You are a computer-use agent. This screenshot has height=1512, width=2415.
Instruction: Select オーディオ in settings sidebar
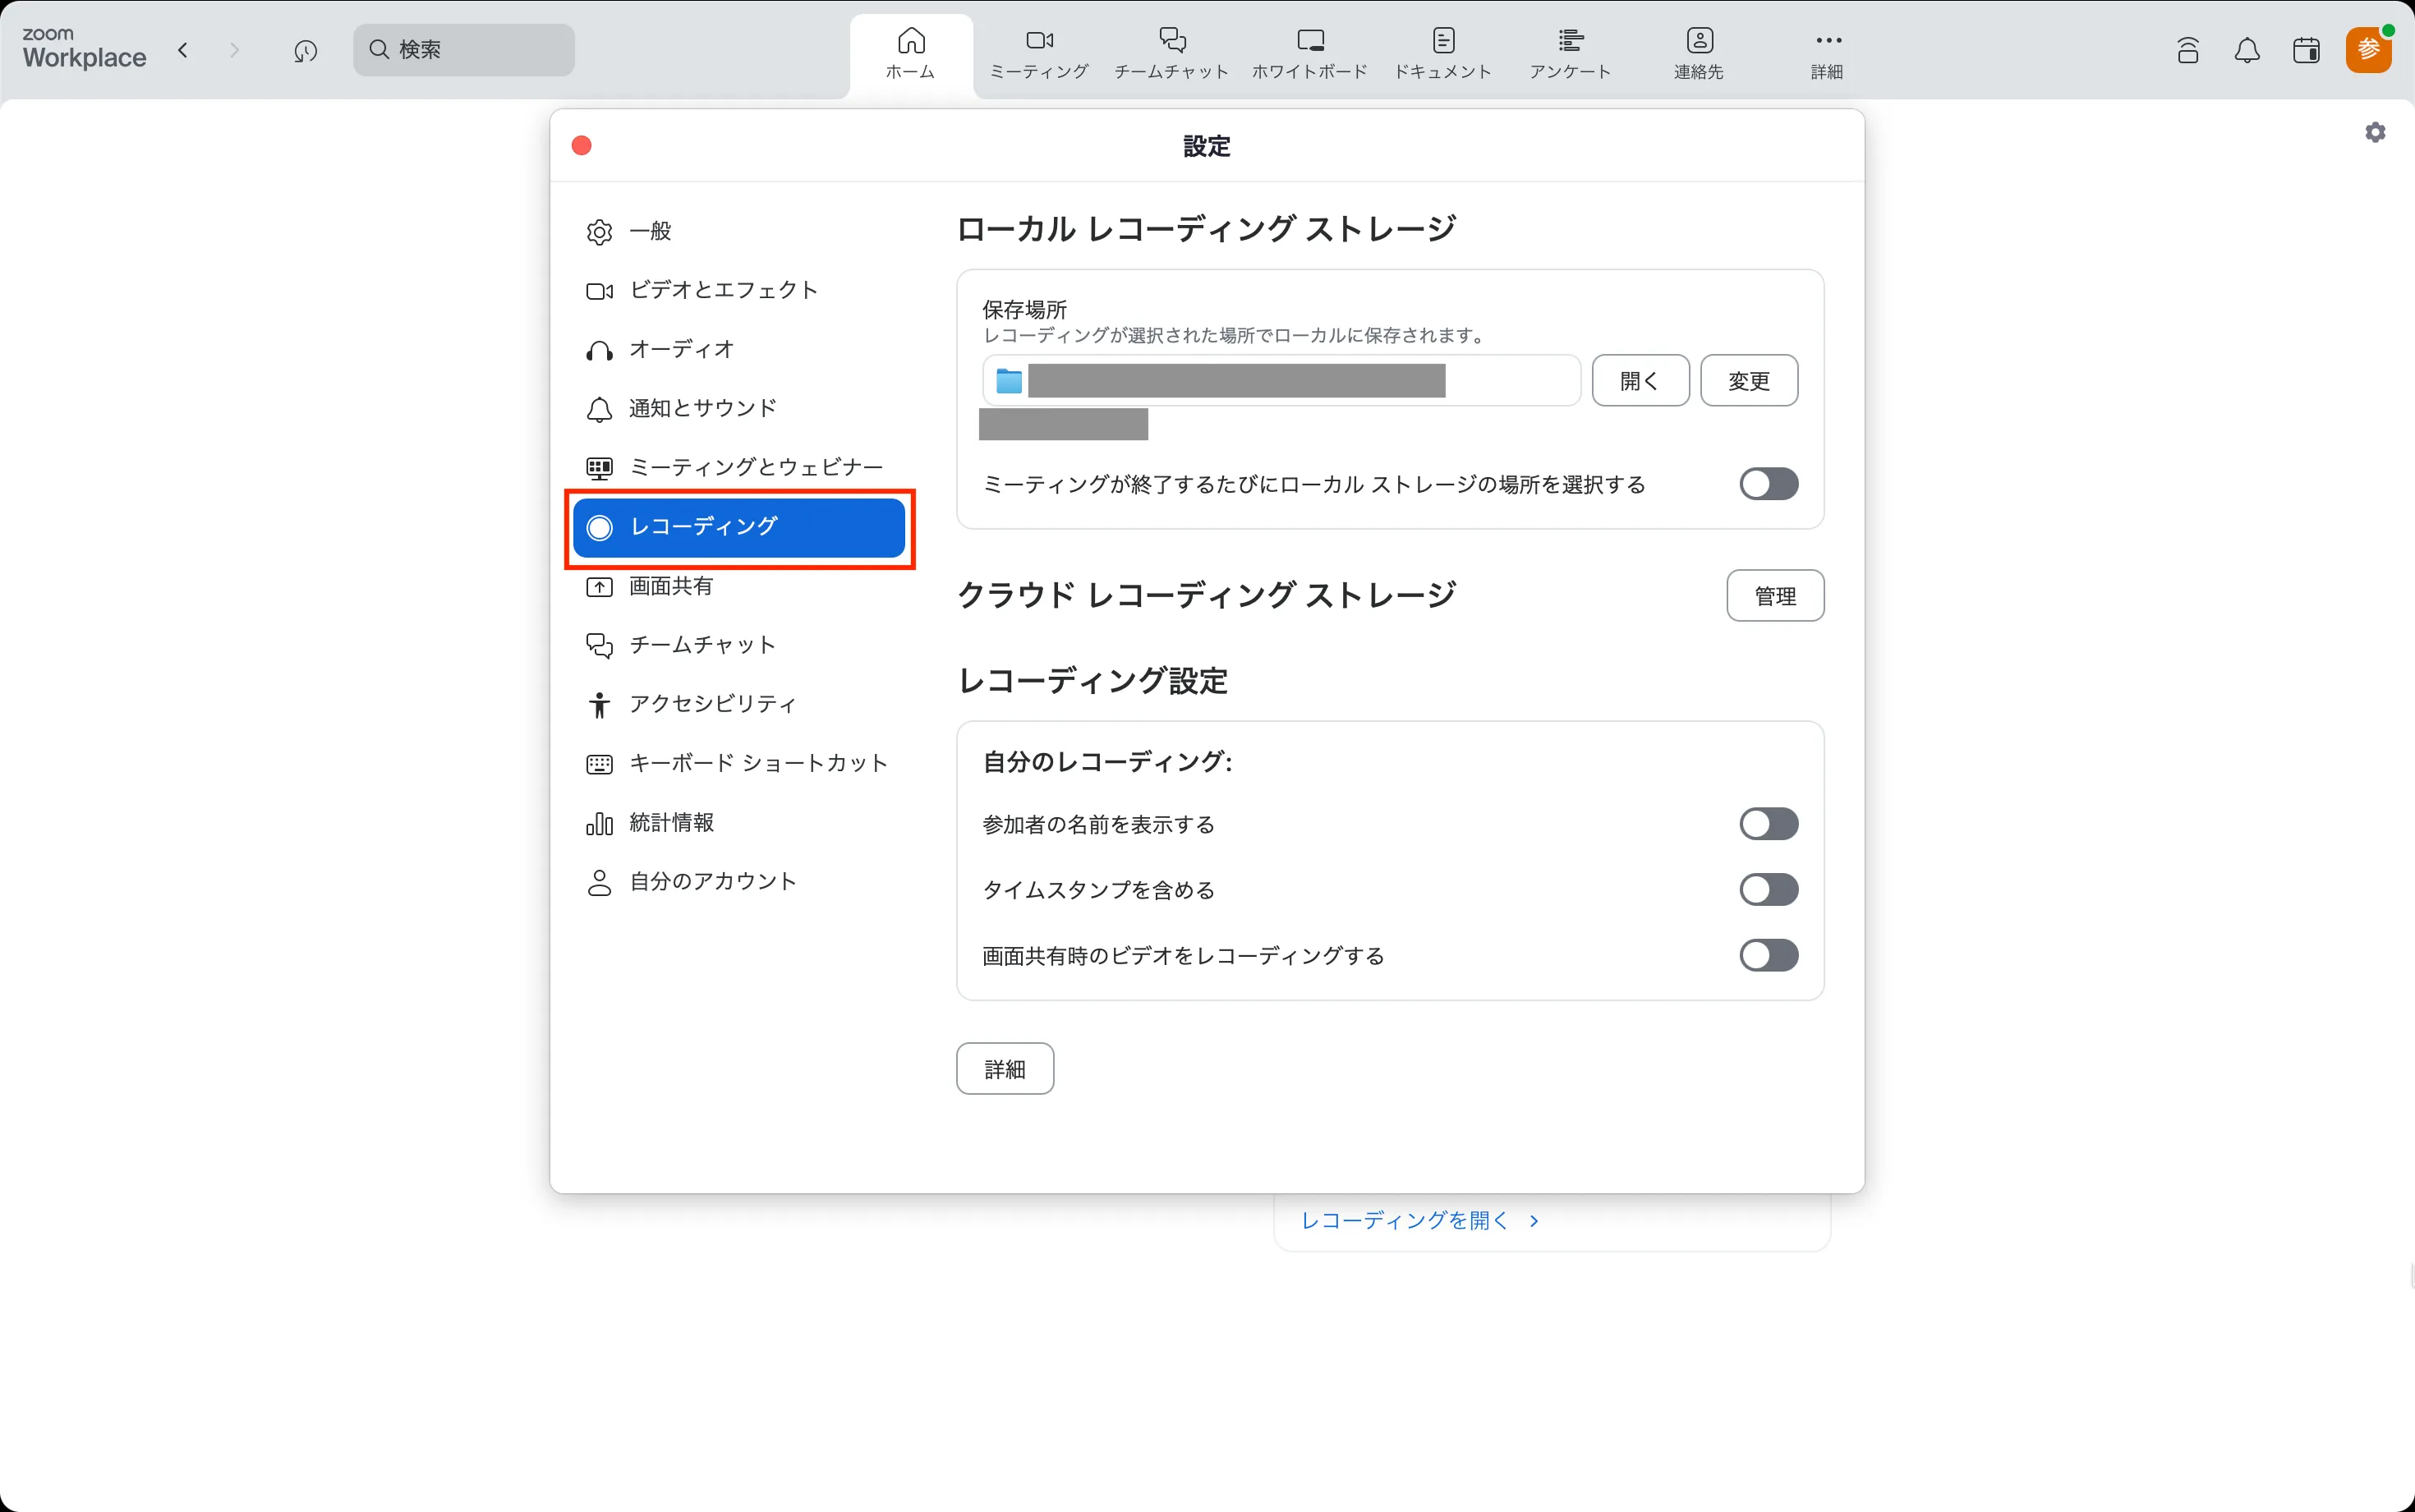pos(680,349)
